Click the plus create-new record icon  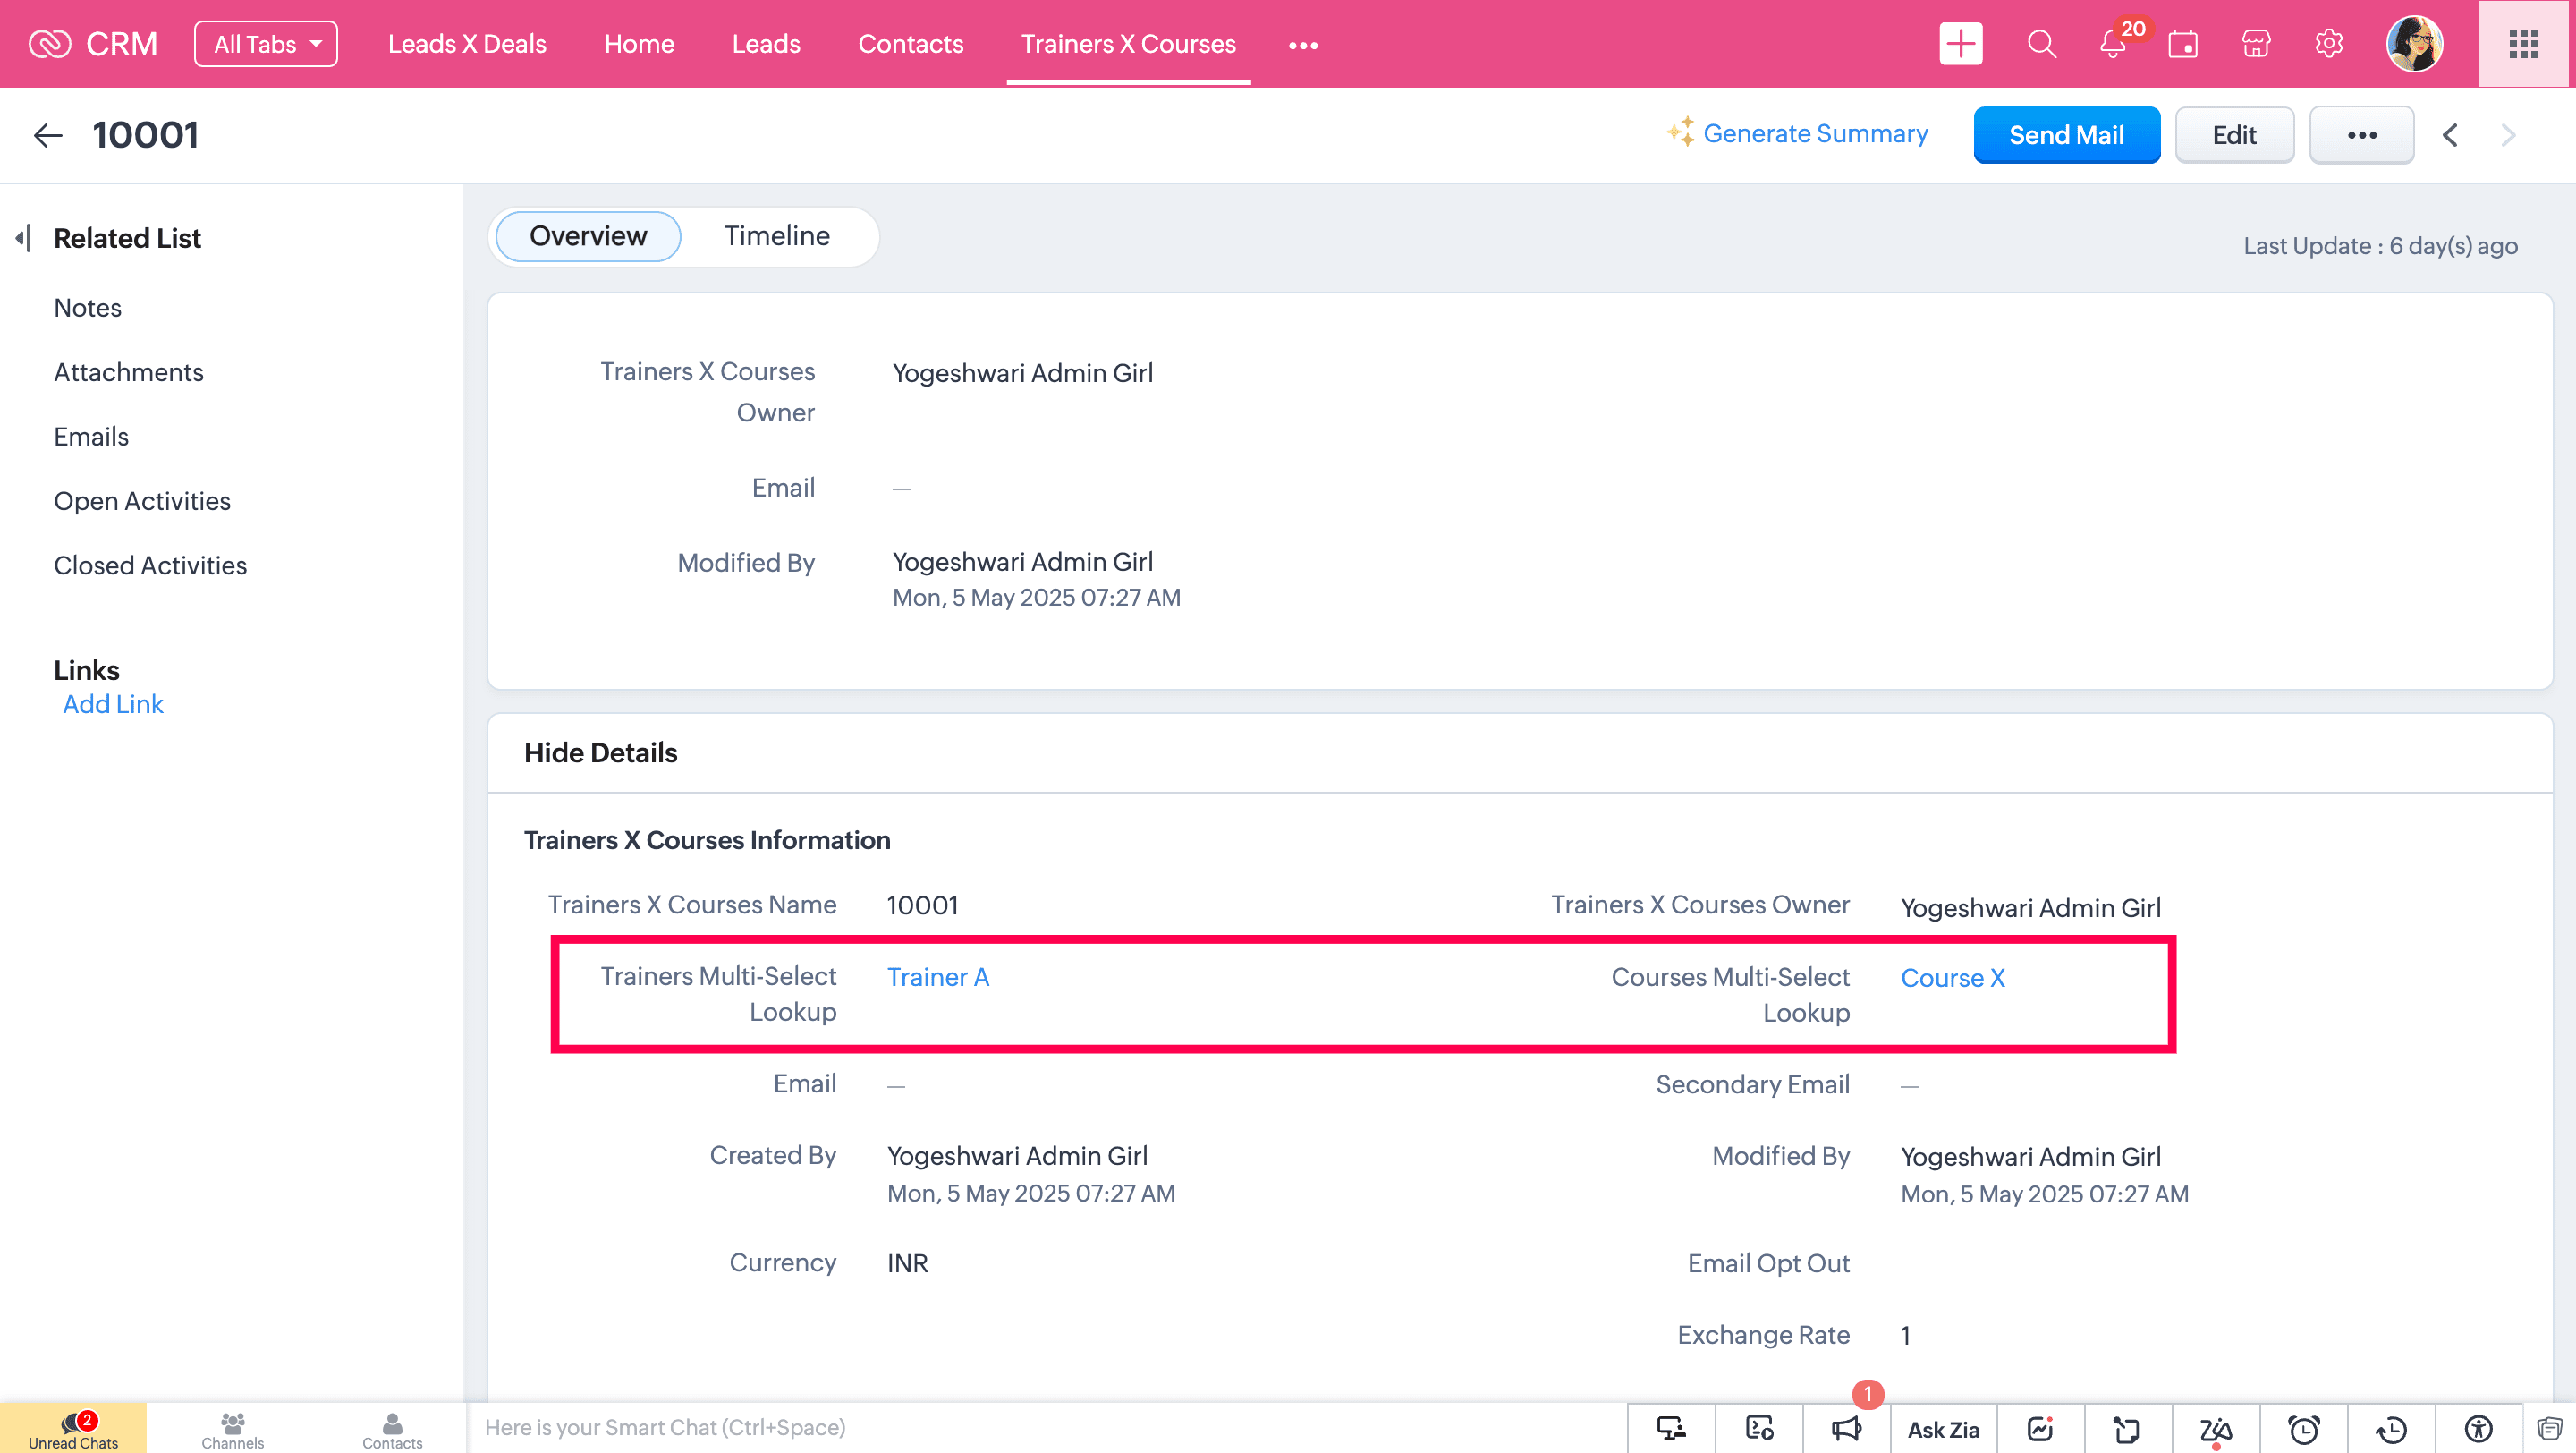point(1960,44)
